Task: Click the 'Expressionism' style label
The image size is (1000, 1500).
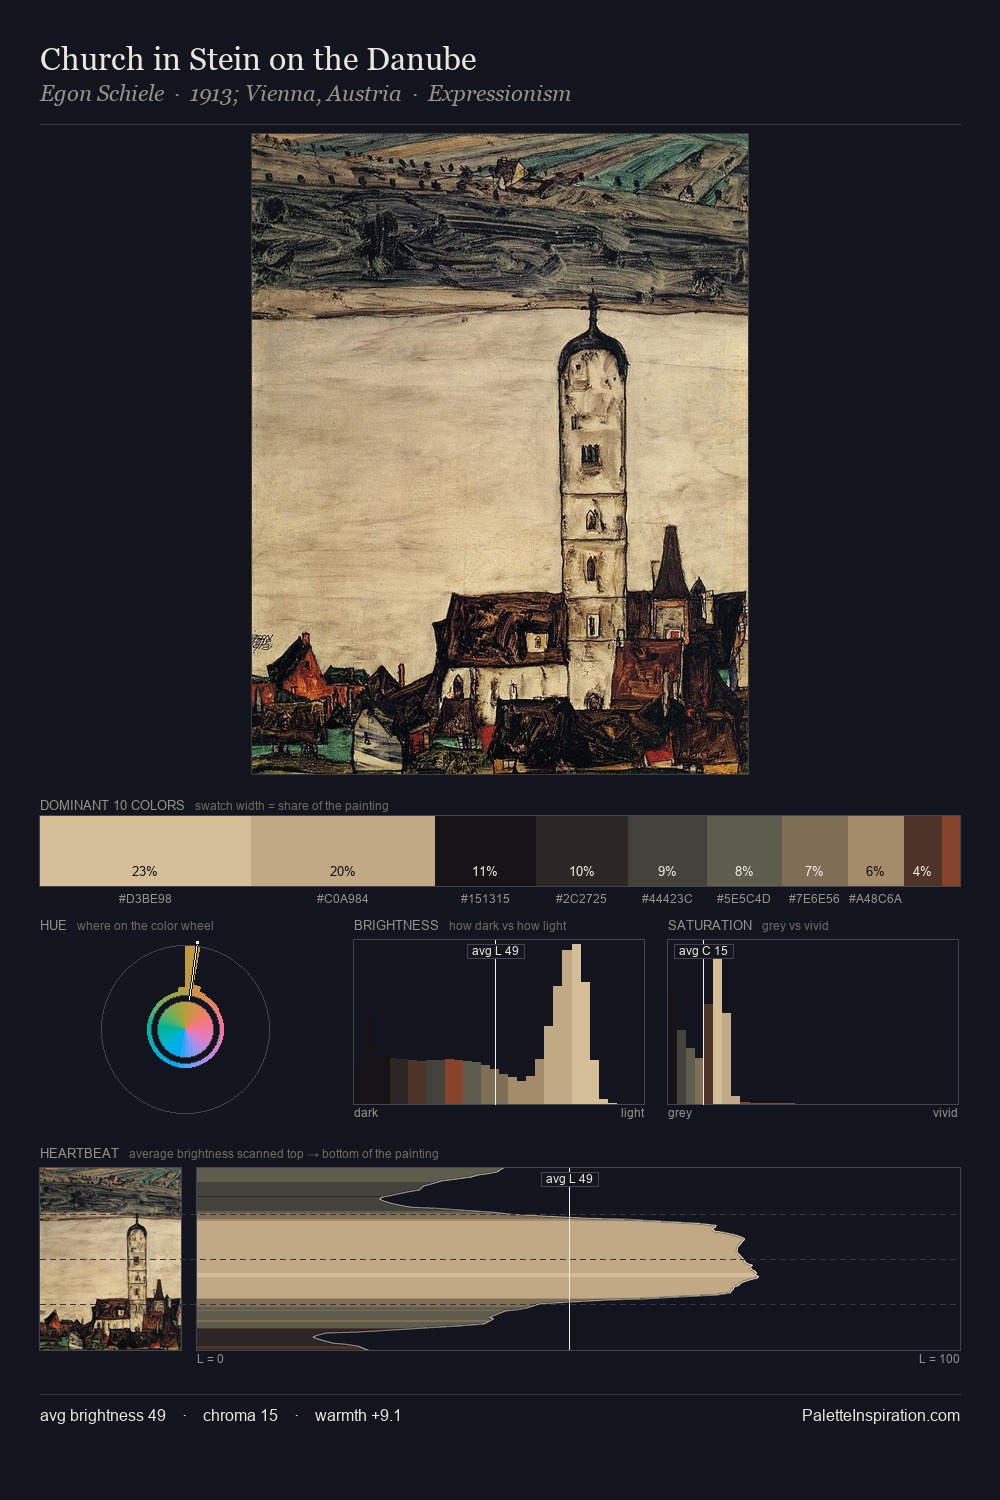Action: (x=499, y=94)
